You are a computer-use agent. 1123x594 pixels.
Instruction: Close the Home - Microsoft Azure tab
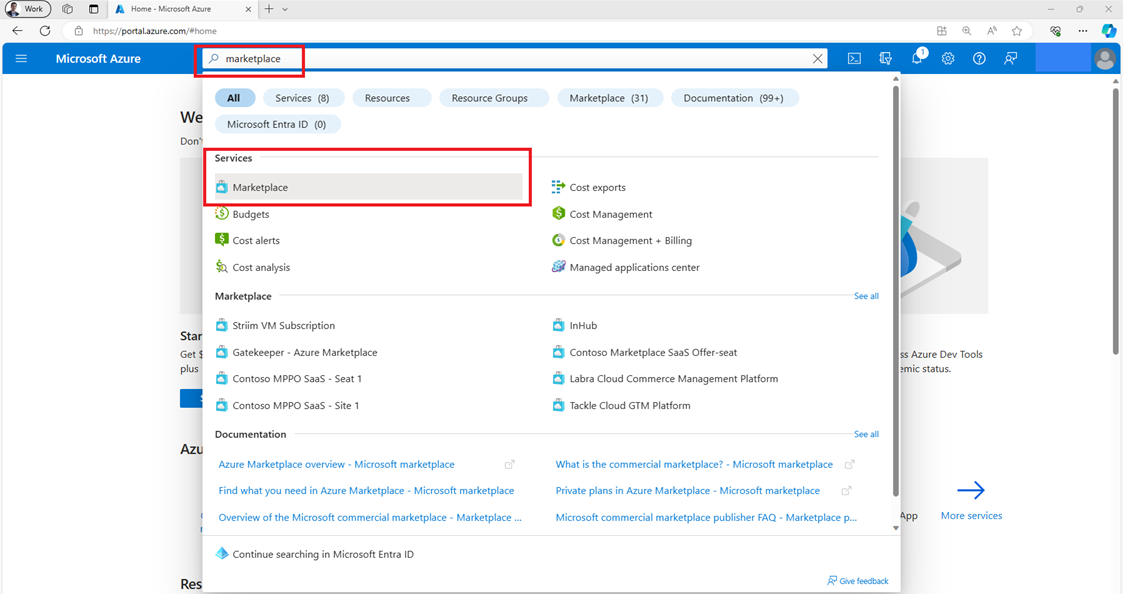click(x=248, y=9)
